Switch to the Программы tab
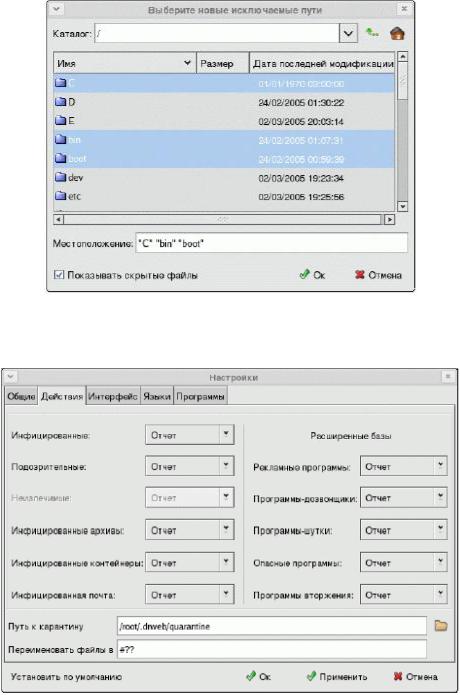The height and width of the screenshot is (695, 460). tap(200, 396)
